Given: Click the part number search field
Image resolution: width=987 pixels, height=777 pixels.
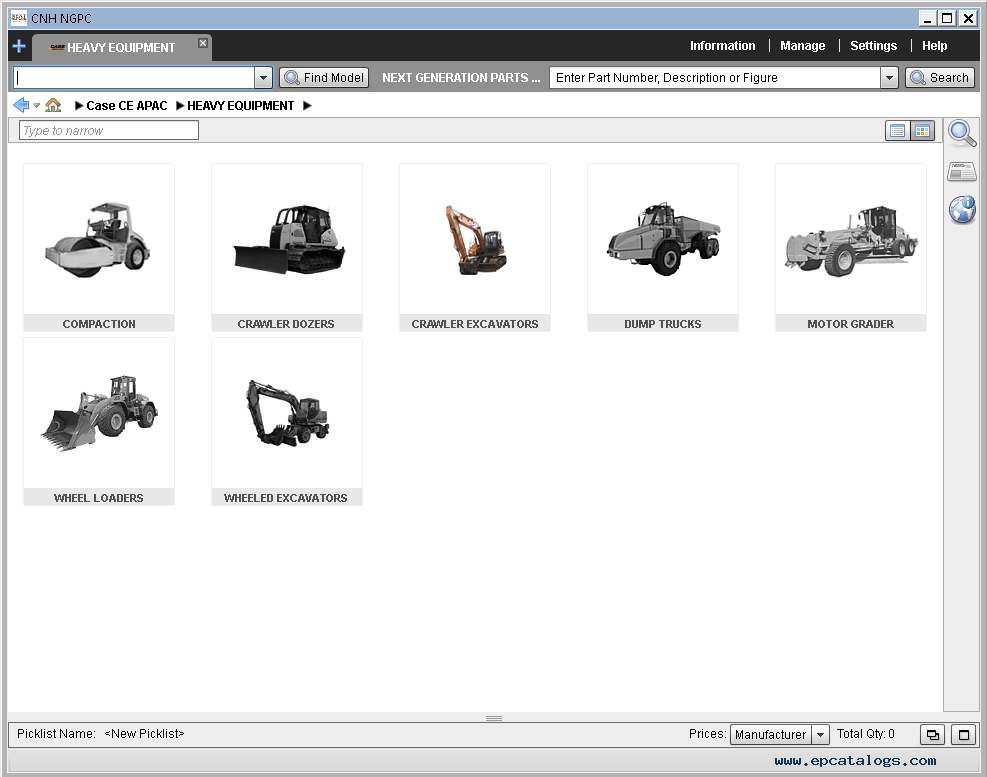Looking at the screenshot, I should click(x=714, y=77).
